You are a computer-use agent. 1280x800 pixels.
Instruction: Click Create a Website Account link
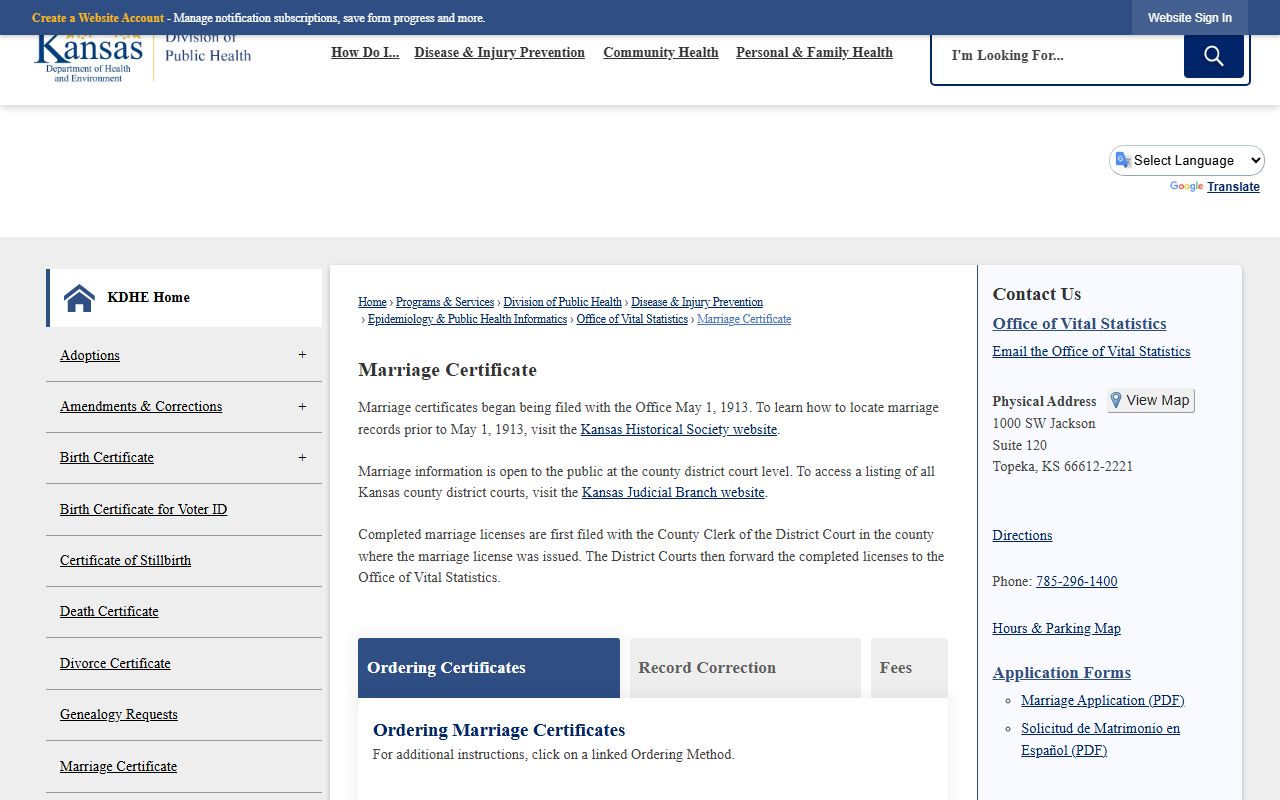click(98, 18)
